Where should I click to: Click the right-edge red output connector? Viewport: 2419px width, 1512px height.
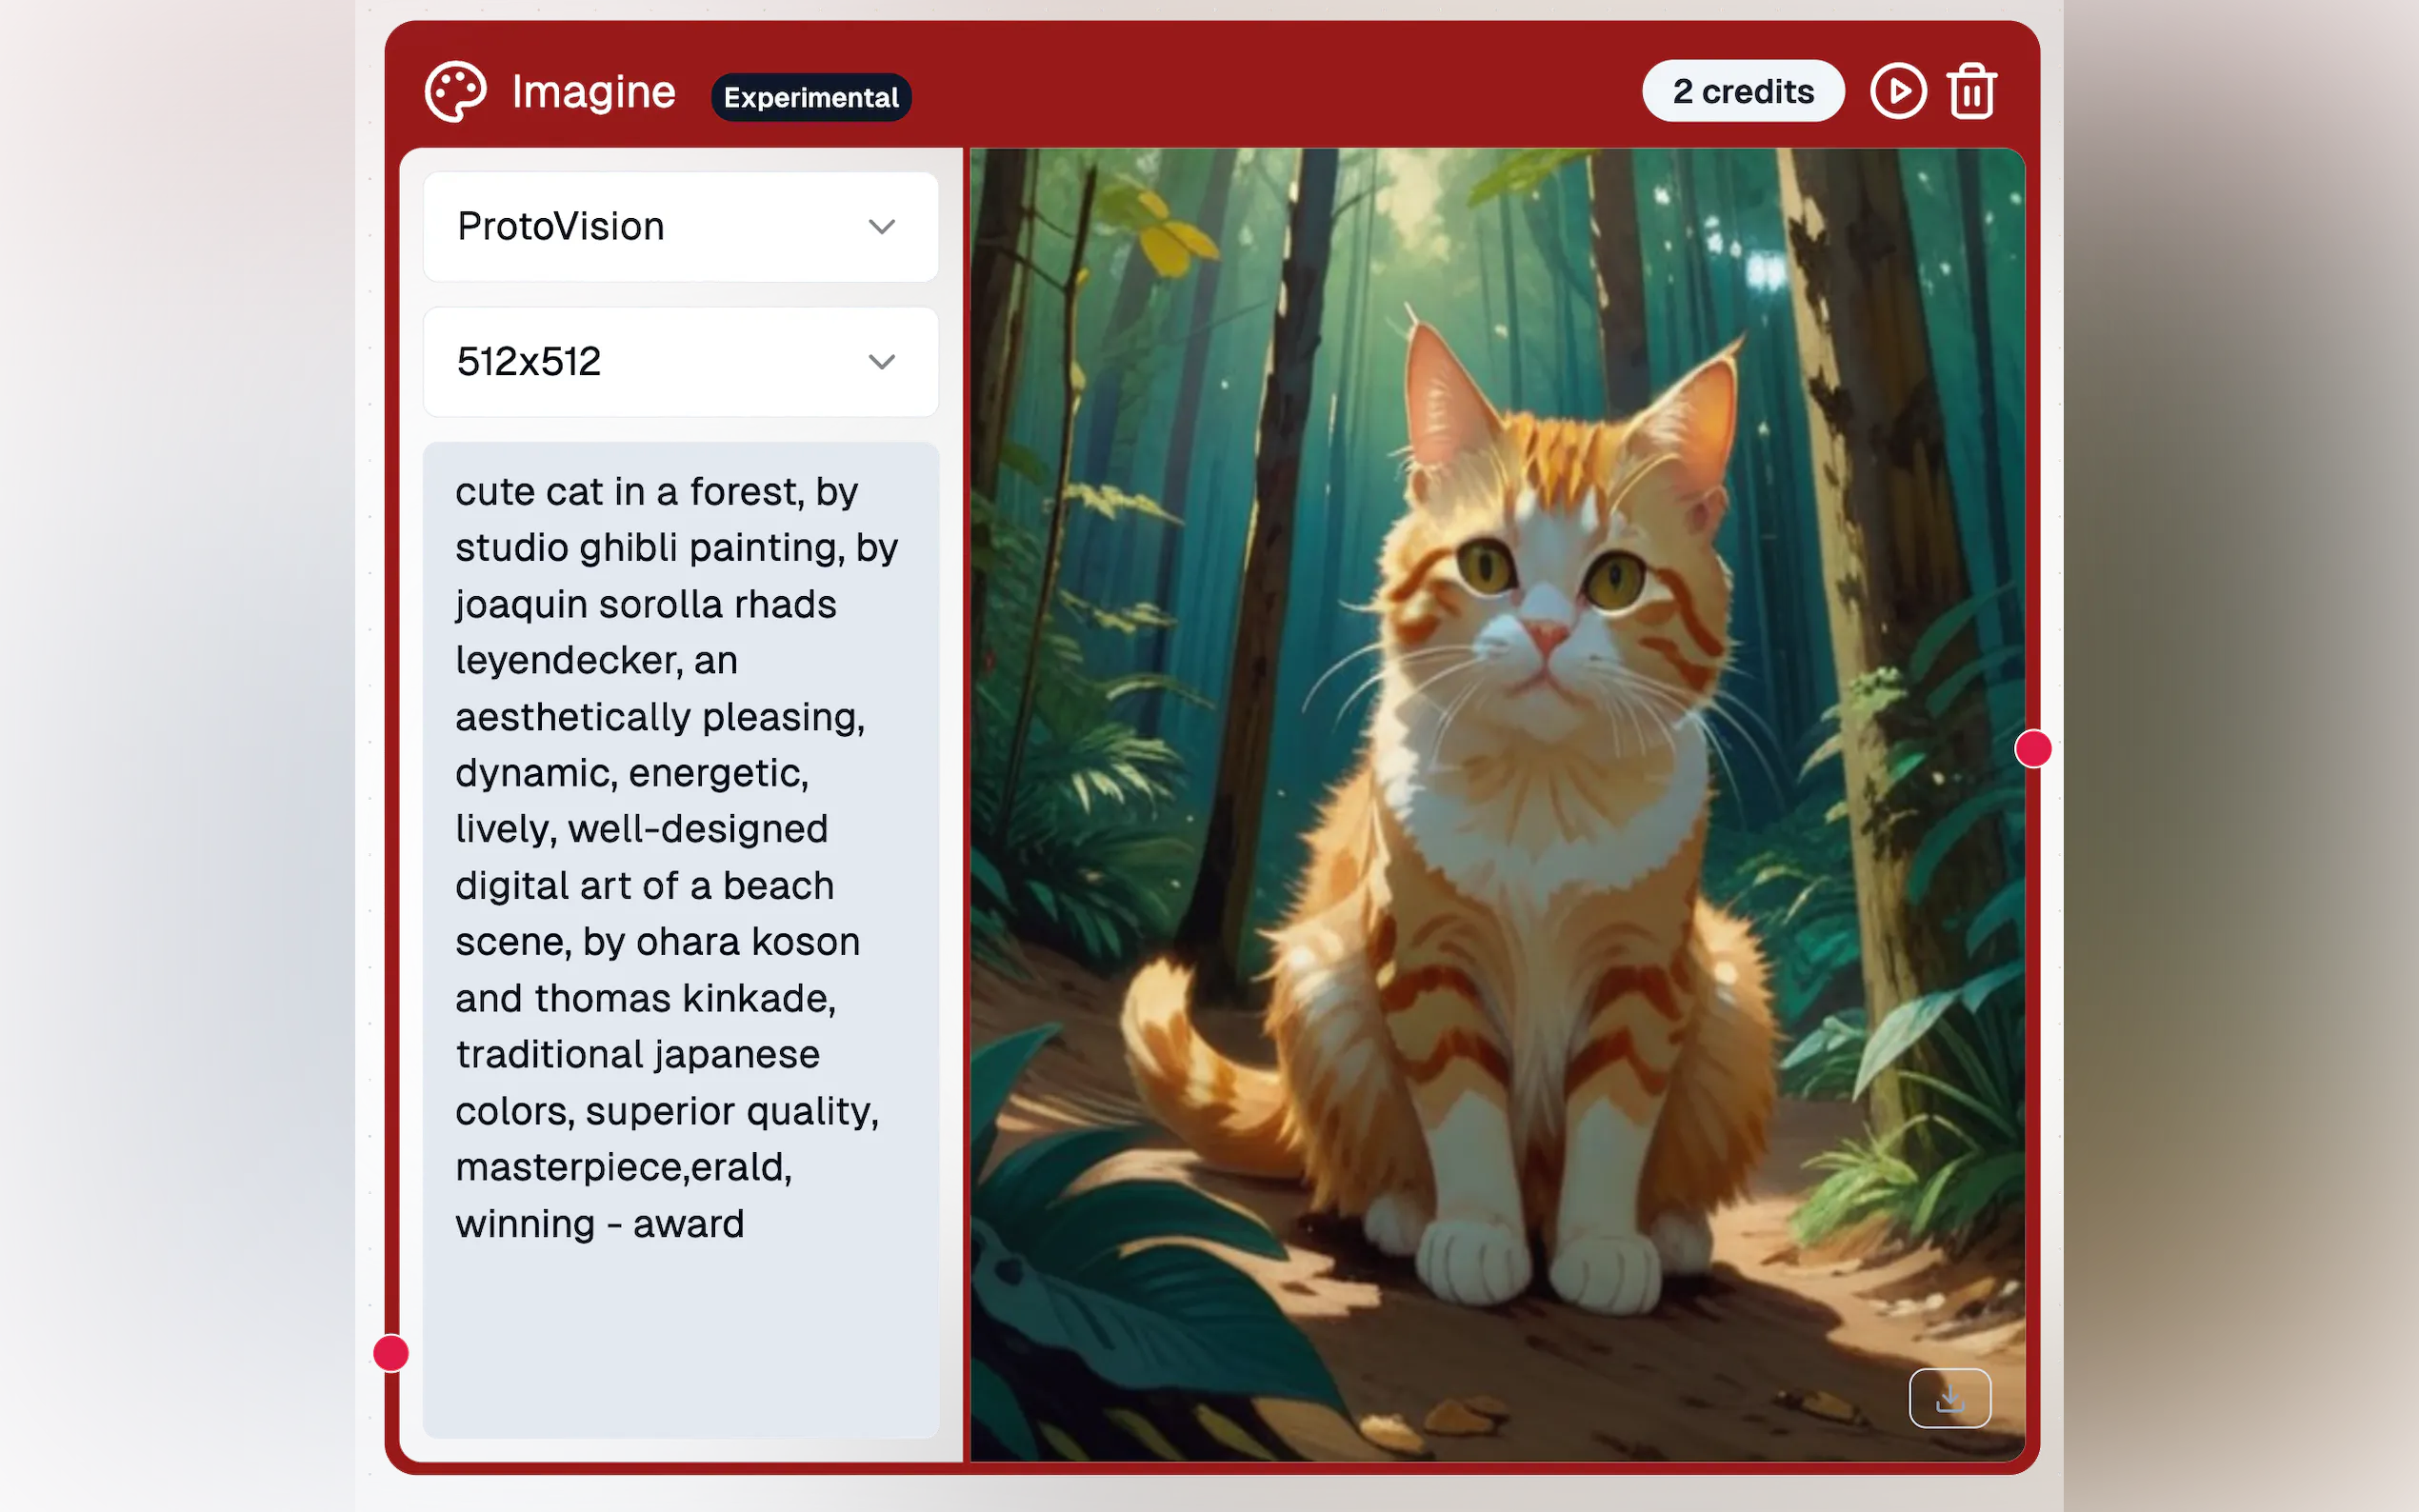coord(2032,749)
